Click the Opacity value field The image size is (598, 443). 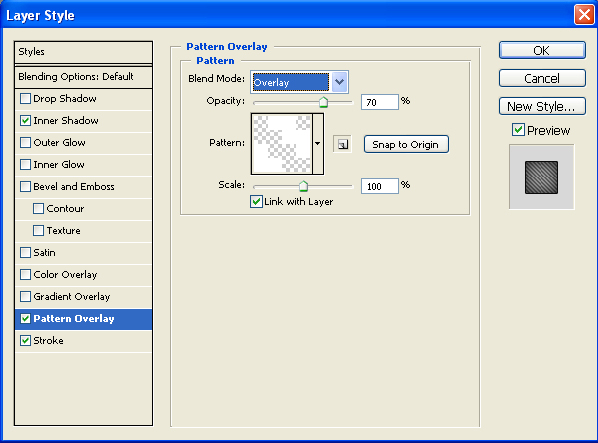tap(380, 102)
